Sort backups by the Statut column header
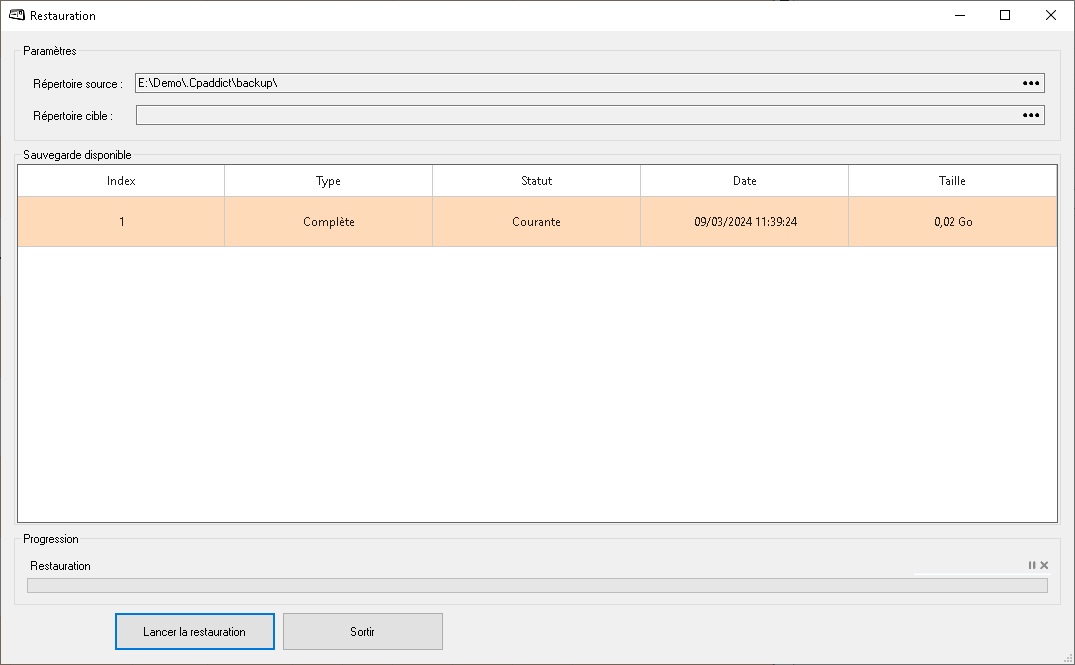Viewport: 1075px width, 665px height. [536, 181]
